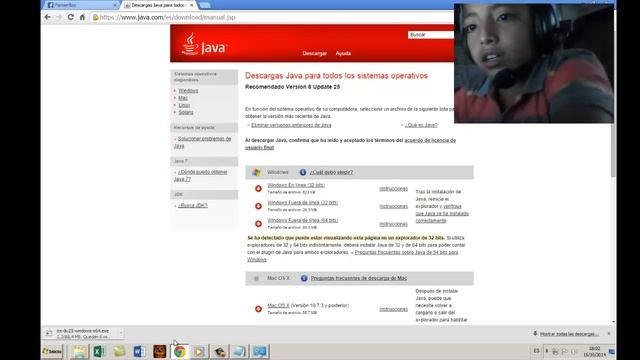Download the Mac OS X installer link
Image resolution: width=640 pixels, height=360 pixels.
278,305
